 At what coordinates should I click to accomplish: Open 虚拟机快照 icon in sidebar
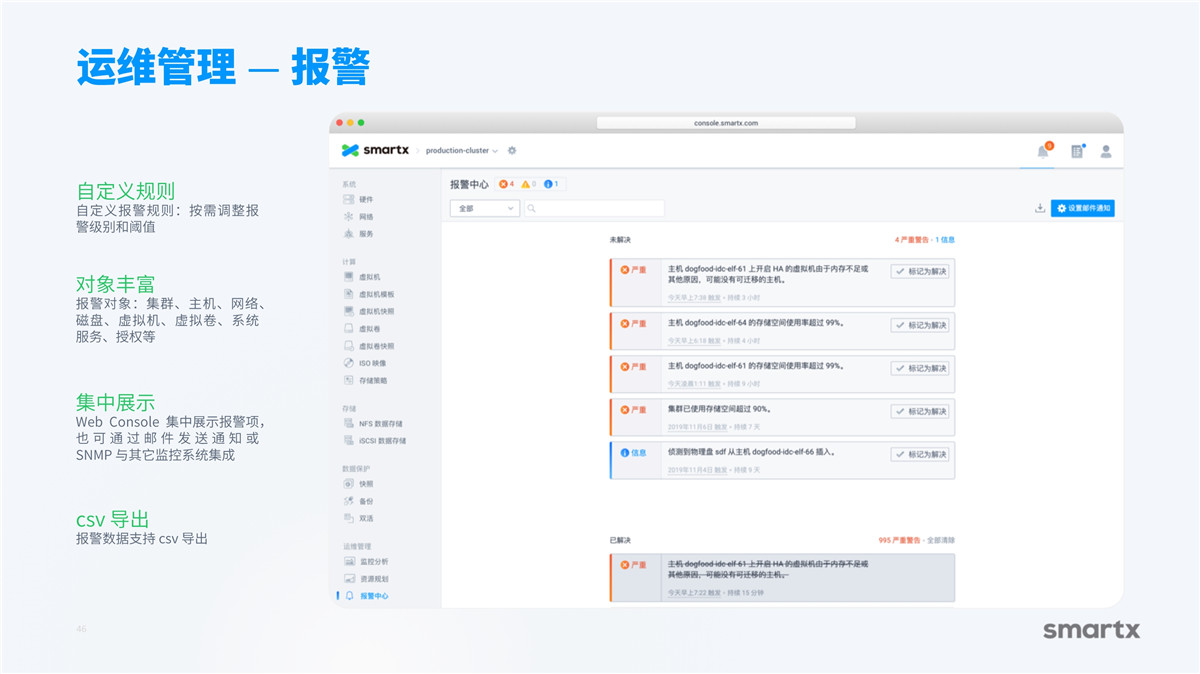tap(349, 311)
